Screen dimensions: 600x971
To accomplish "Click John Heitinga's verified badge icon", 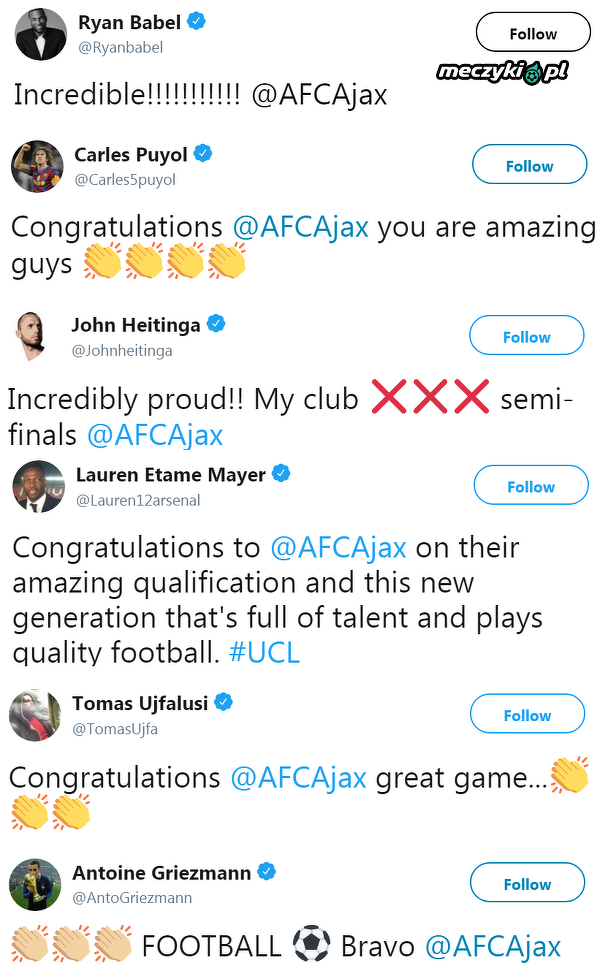I will click(216, 324).
